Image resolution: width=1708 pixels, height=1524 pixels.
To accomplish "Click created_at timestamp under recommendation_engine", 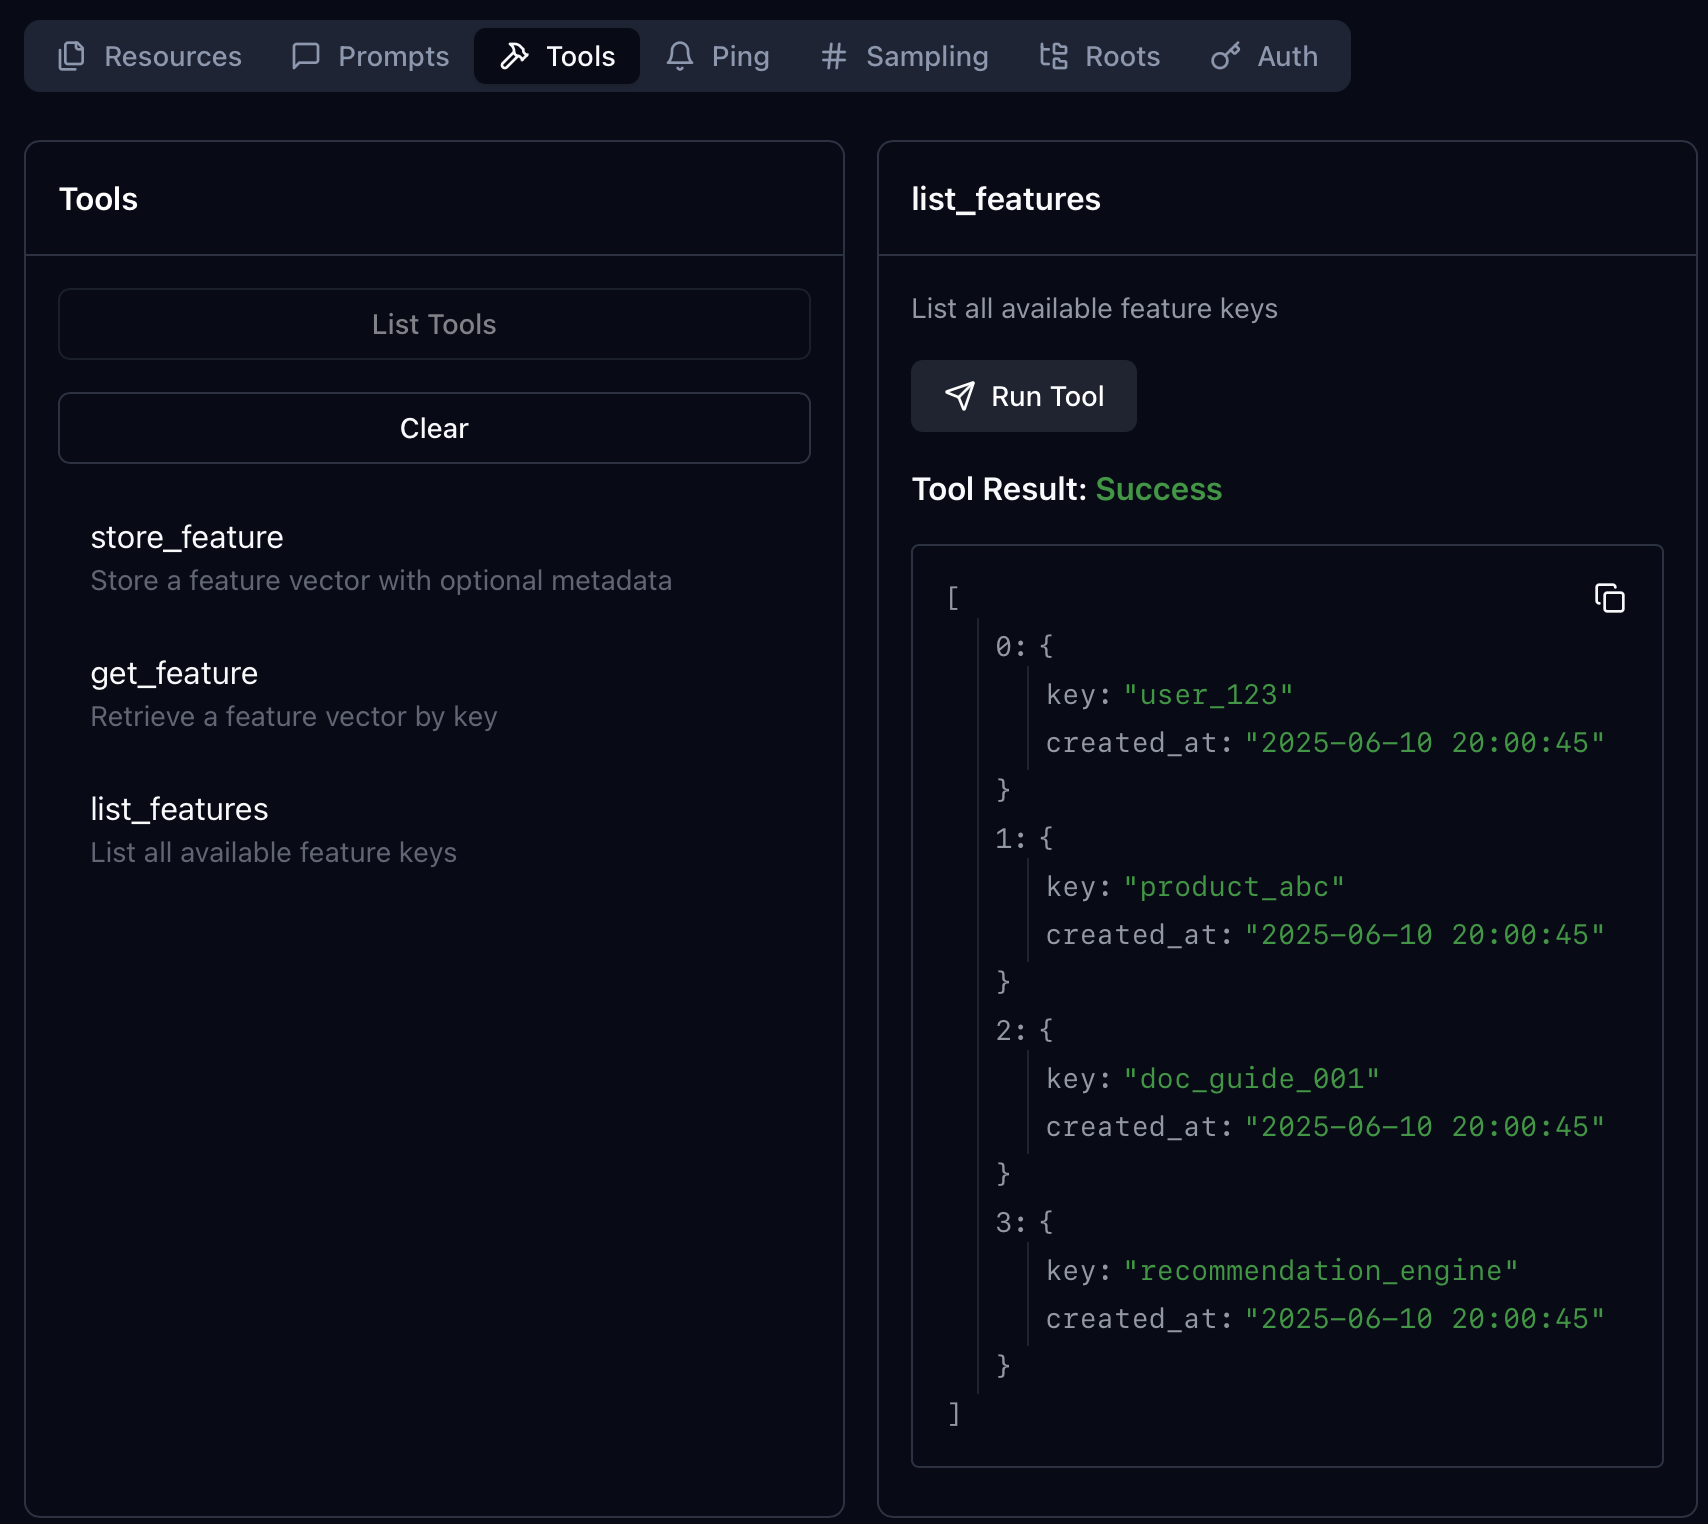I will pyautogui.click(x=1424, y=1318).
